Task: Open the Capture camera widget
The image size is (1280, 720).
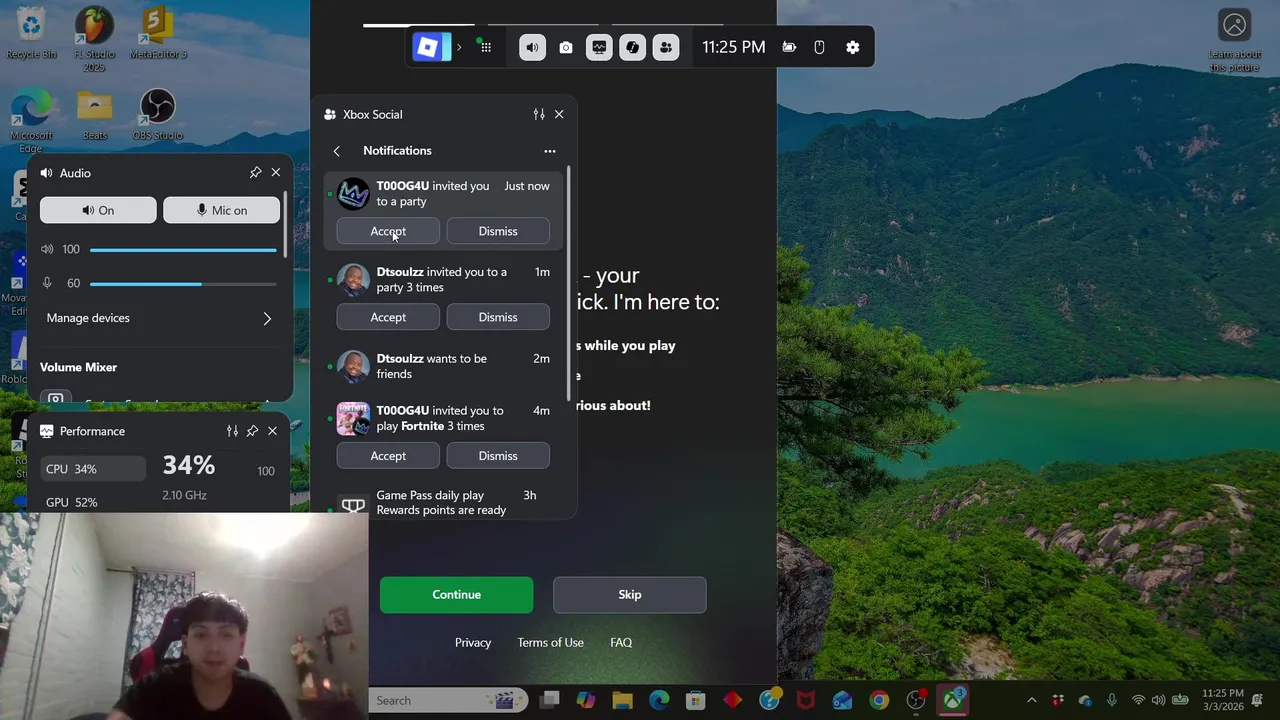Action: pos(566,47)
